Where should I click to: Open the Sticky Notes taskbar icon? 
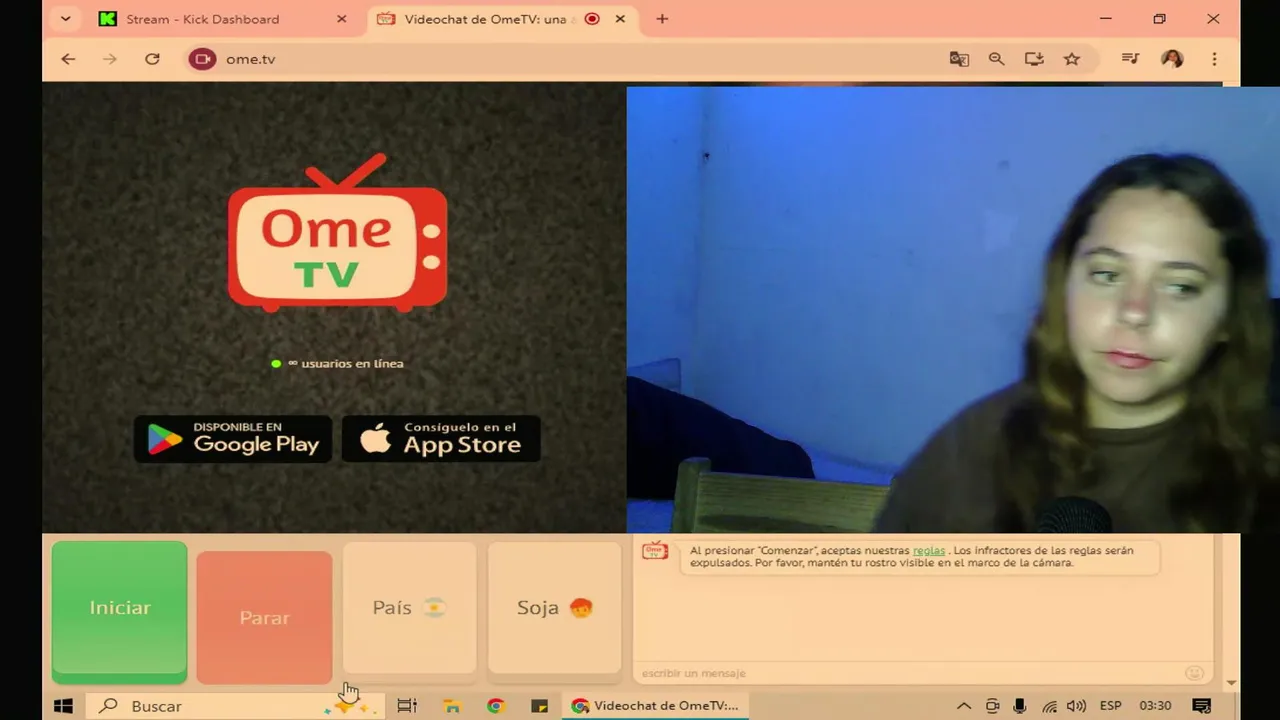tap(539, 706)
